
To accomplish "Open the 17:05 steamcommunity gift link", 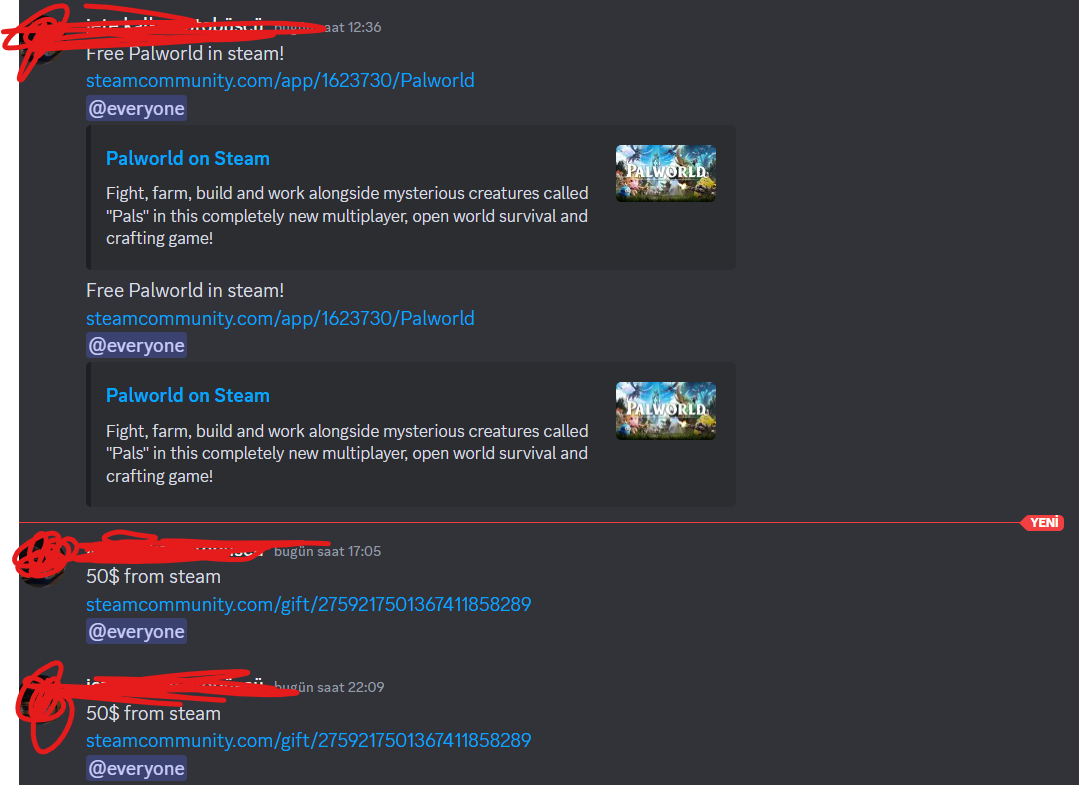I will pos(308,604).
